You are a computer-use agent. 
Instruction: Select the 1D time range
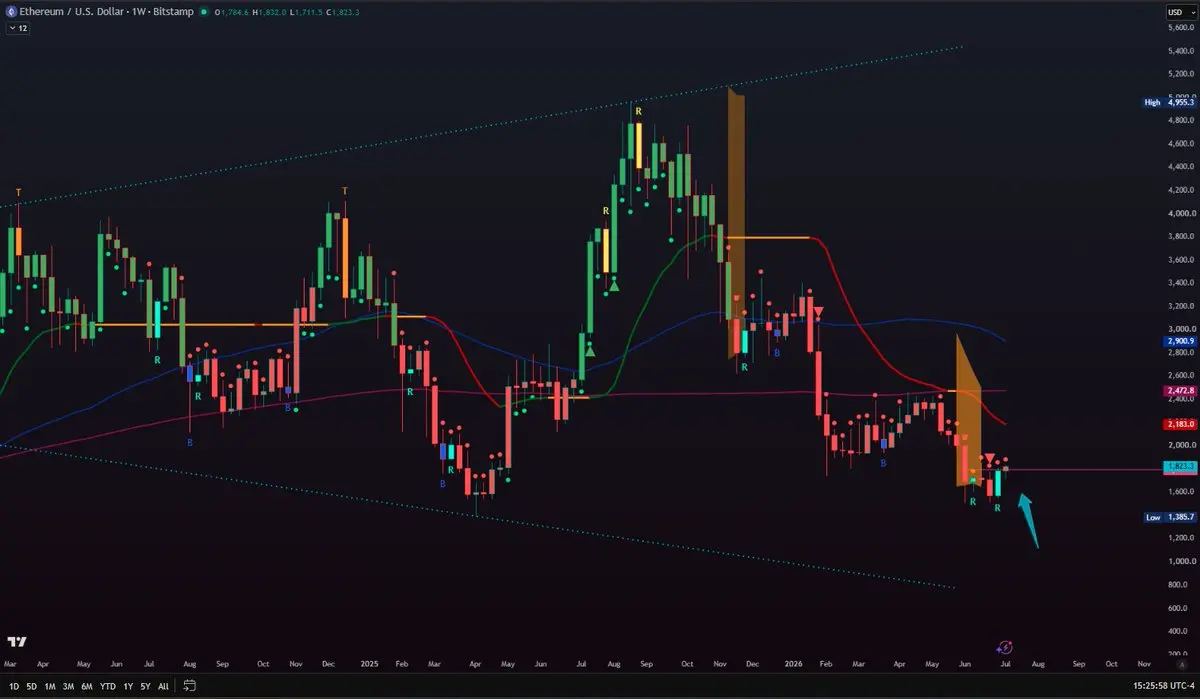pyautogui.click(x=12, y=686)
